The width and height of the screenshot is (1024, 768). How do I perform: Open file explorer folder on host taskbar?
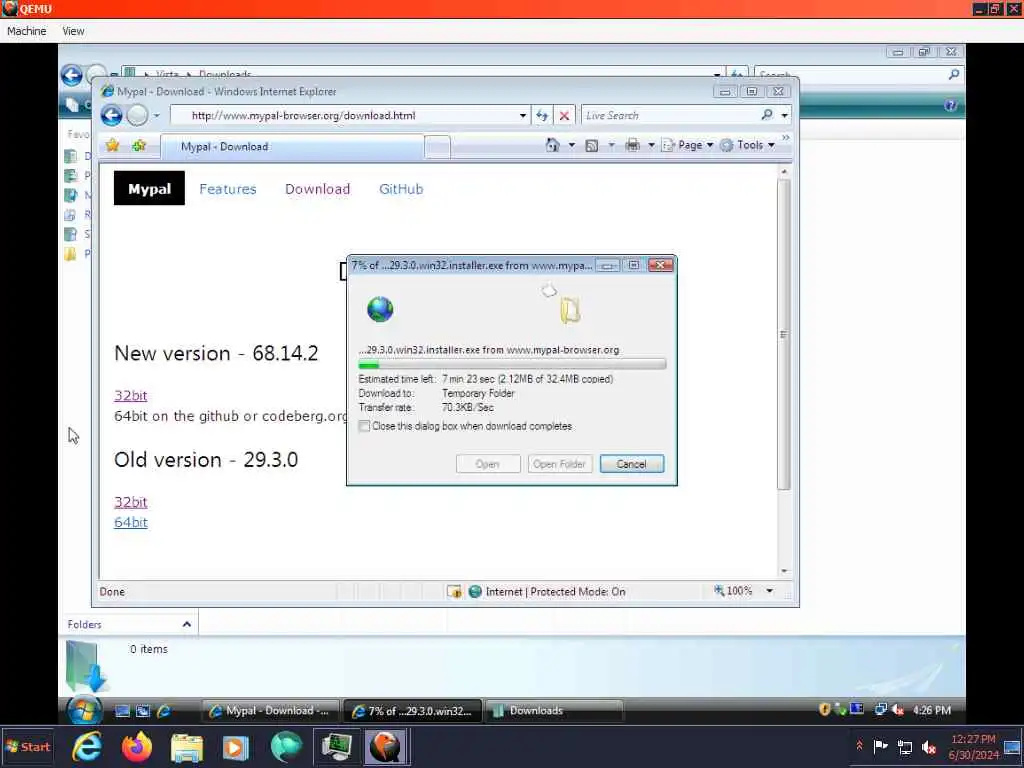click(x=187, y=747)
